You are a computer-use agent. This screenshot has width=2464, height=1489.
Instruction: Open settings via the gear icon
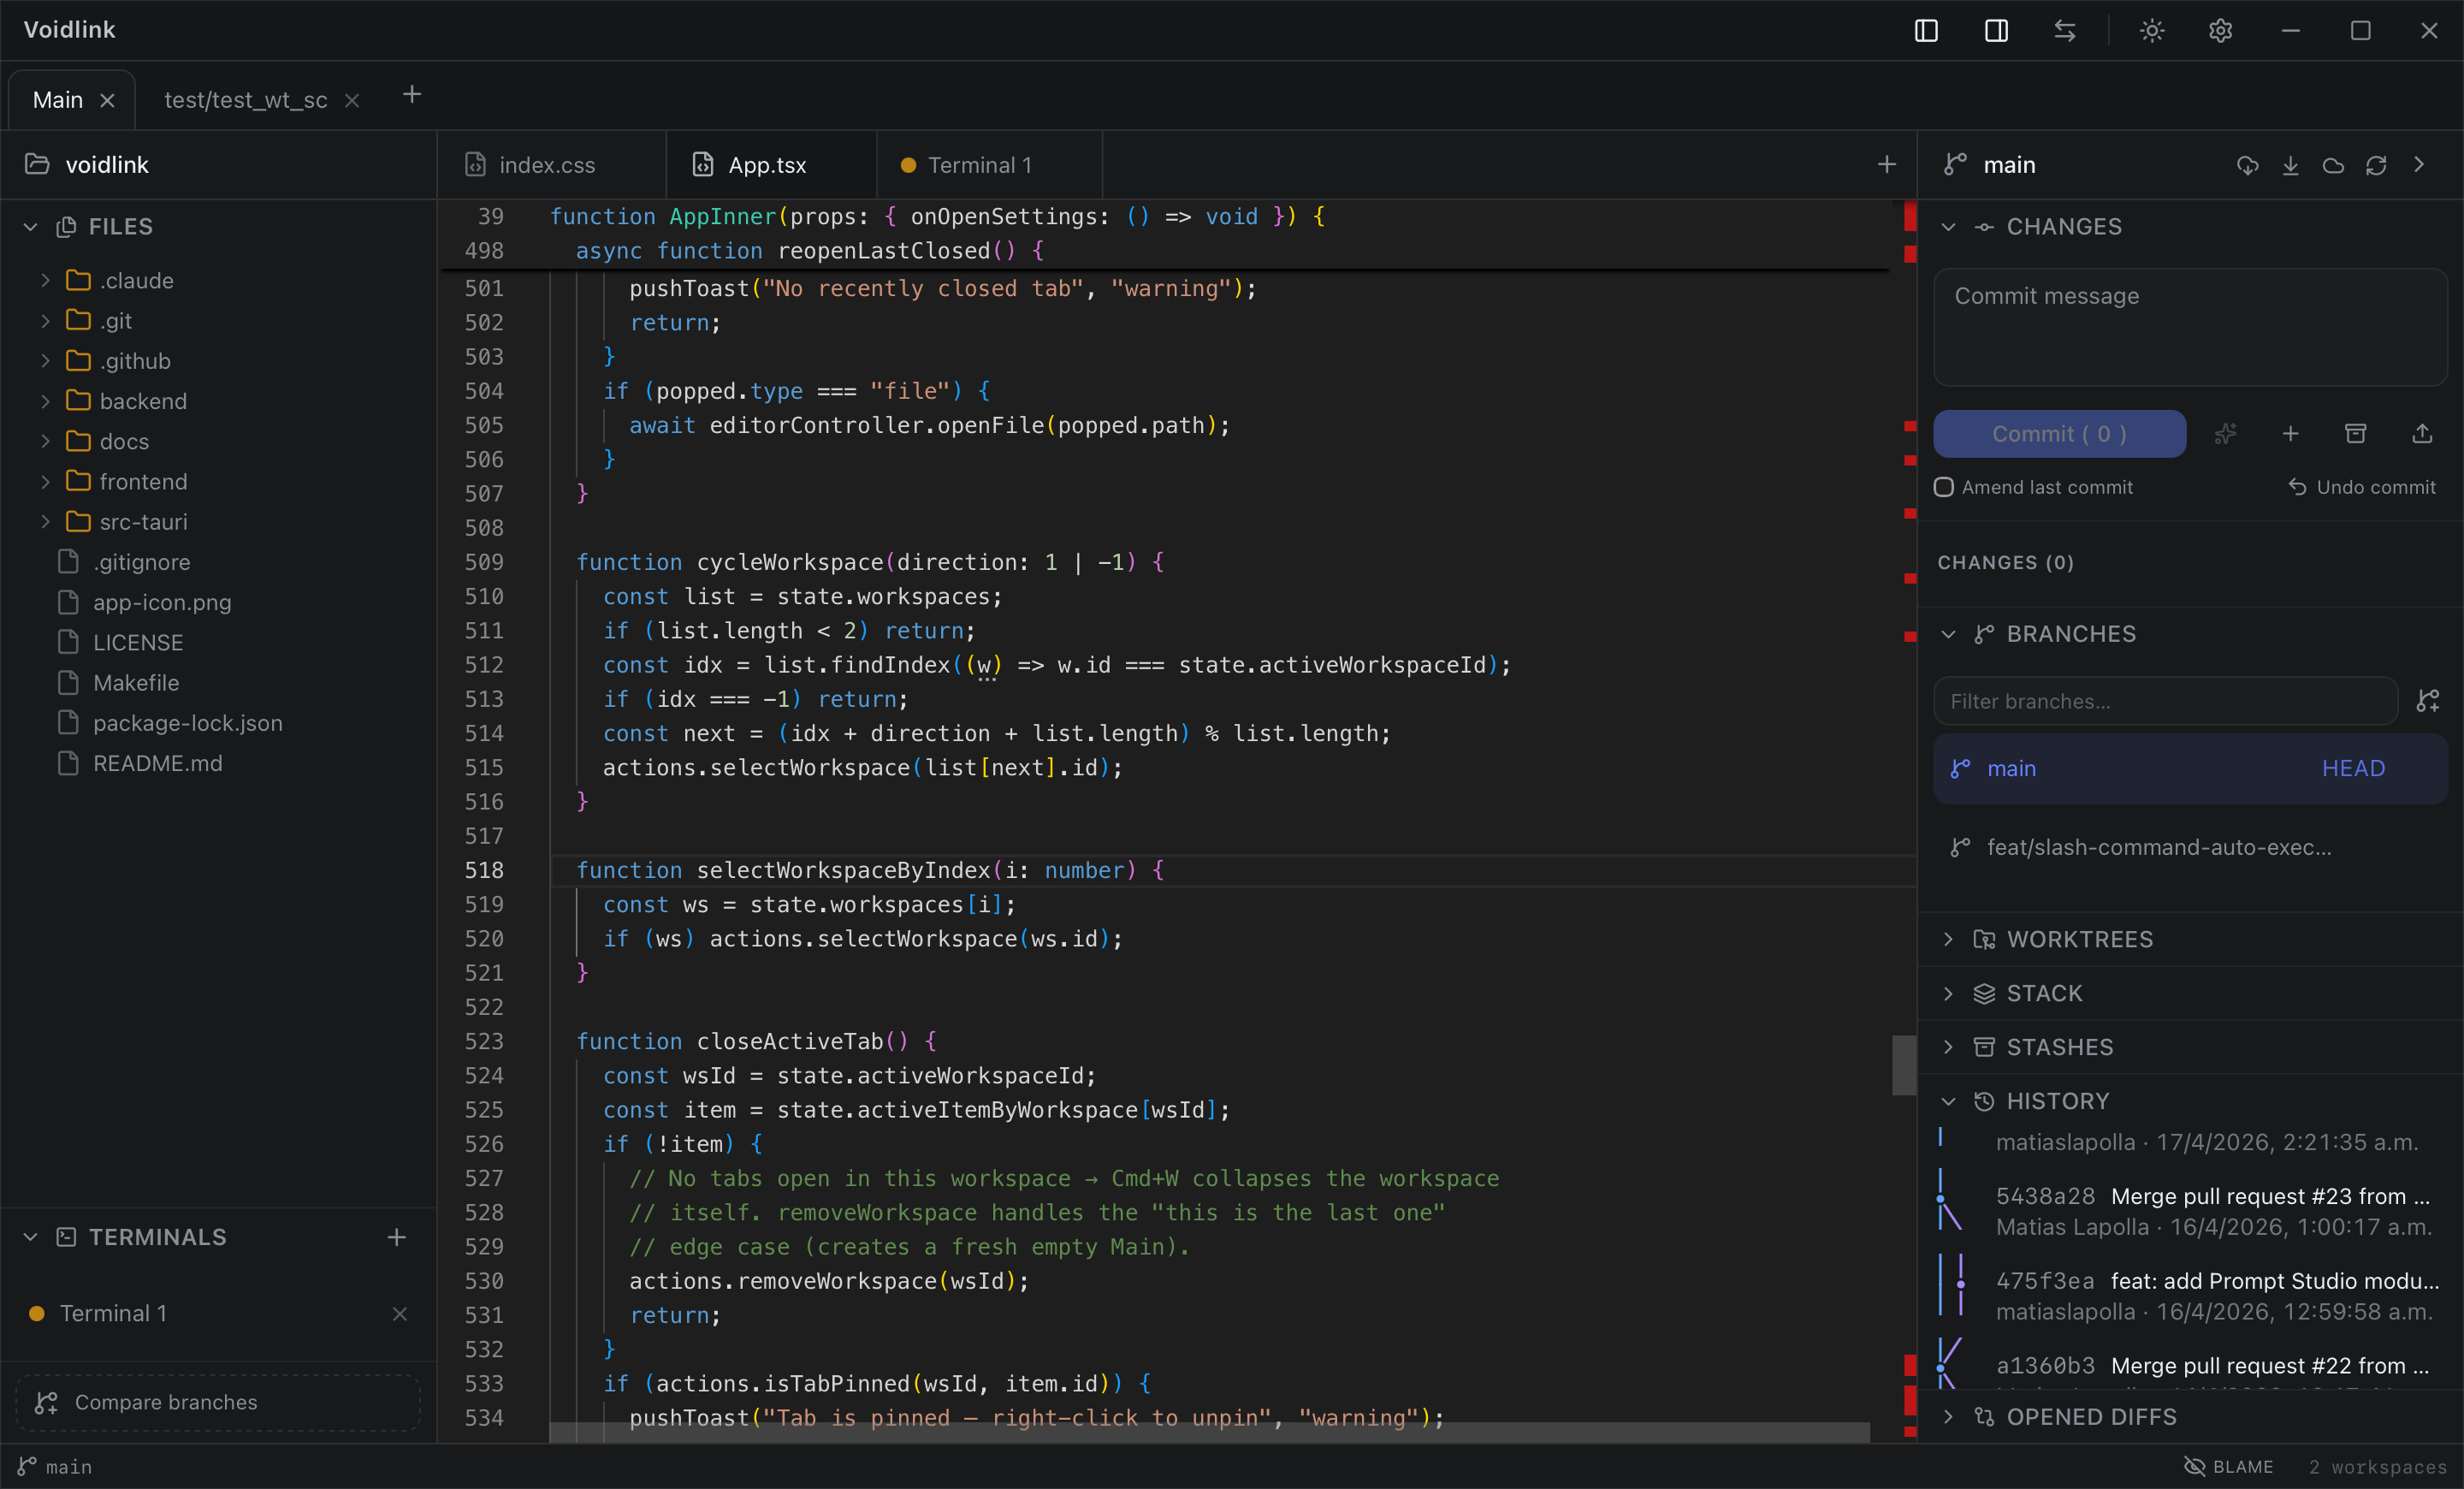[2220, 31]
